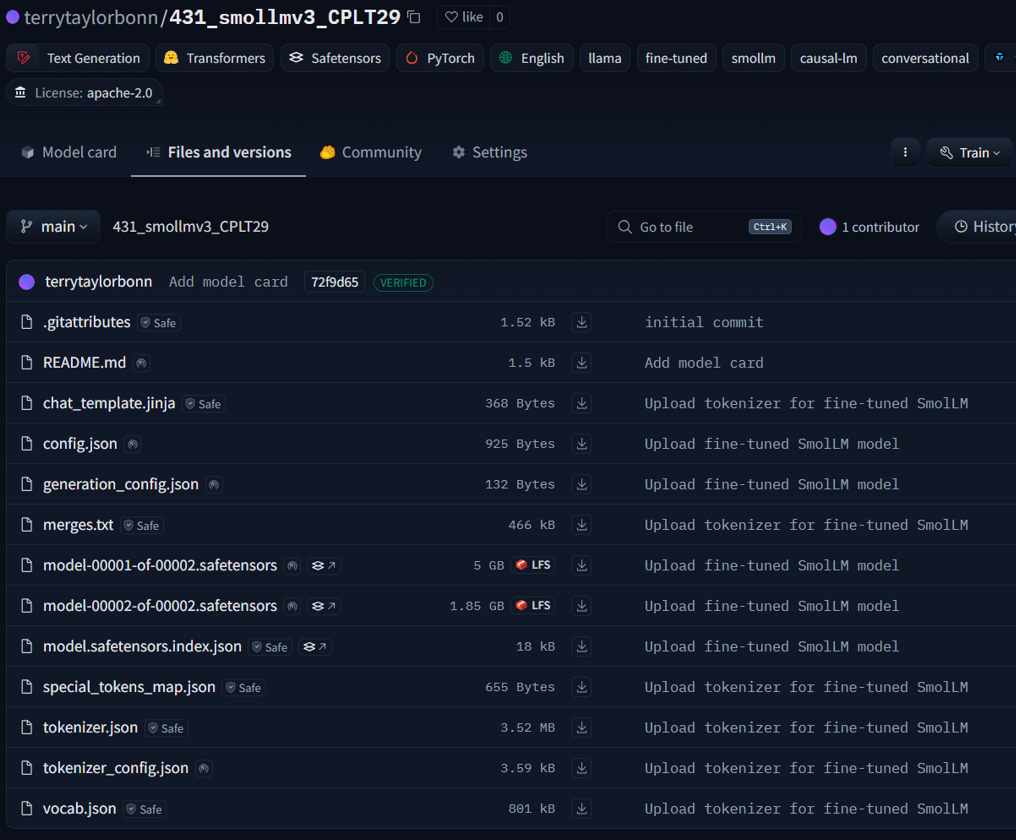Open the chat_template.jinja file
The width and height of the screenshot is (1016, 840).
tap(109, 403)
